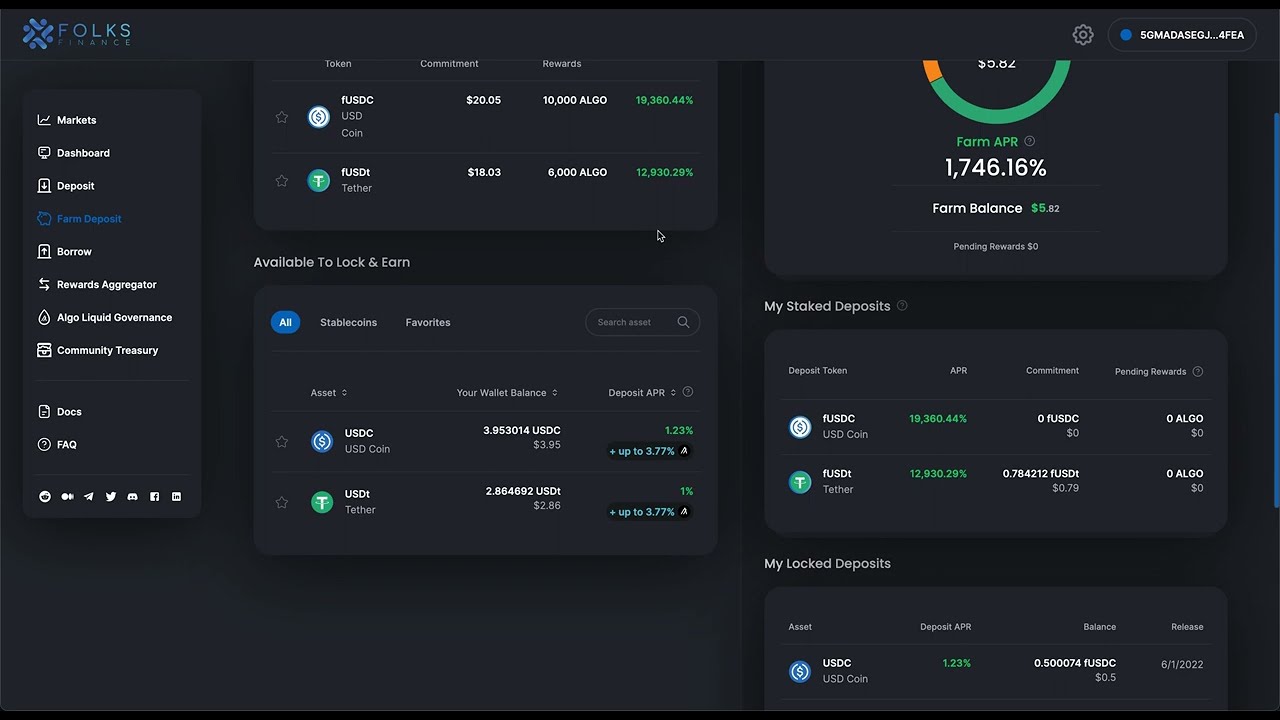1280x720 pixels.
Task: Sort the list by Asset column
Action: coord(329,393)
